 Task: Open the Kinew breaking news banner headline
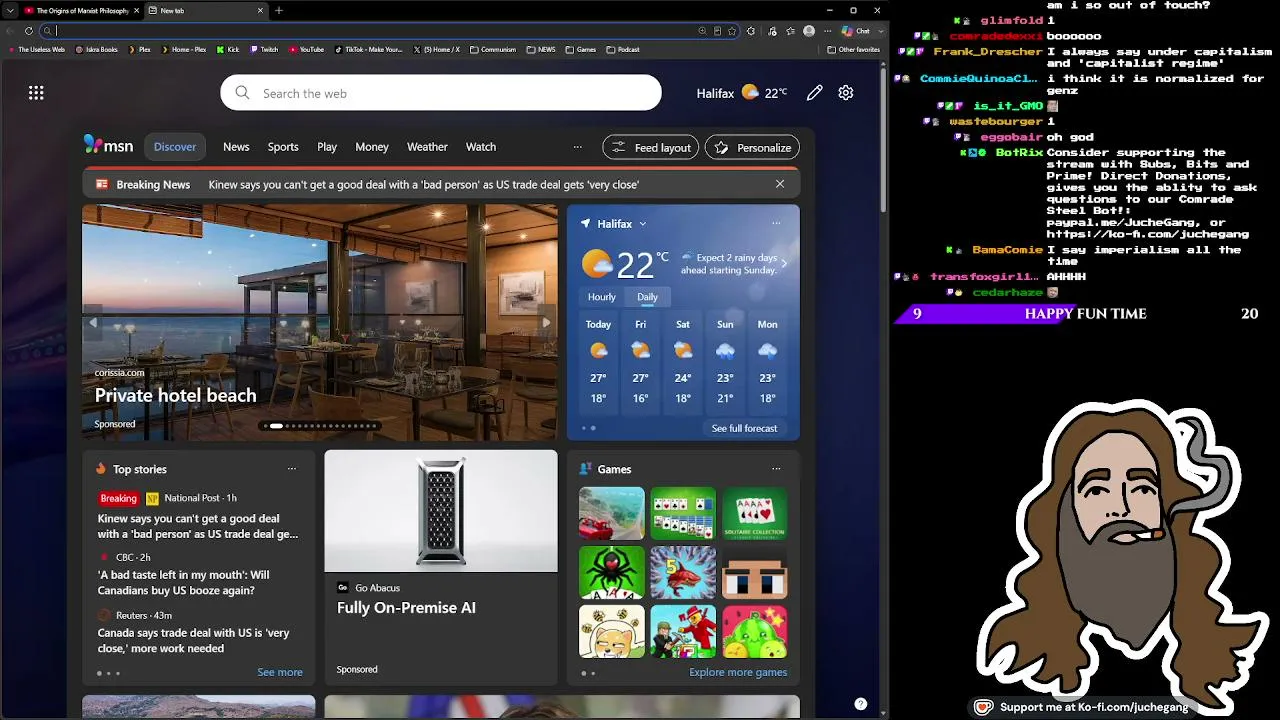coord(424,184)
